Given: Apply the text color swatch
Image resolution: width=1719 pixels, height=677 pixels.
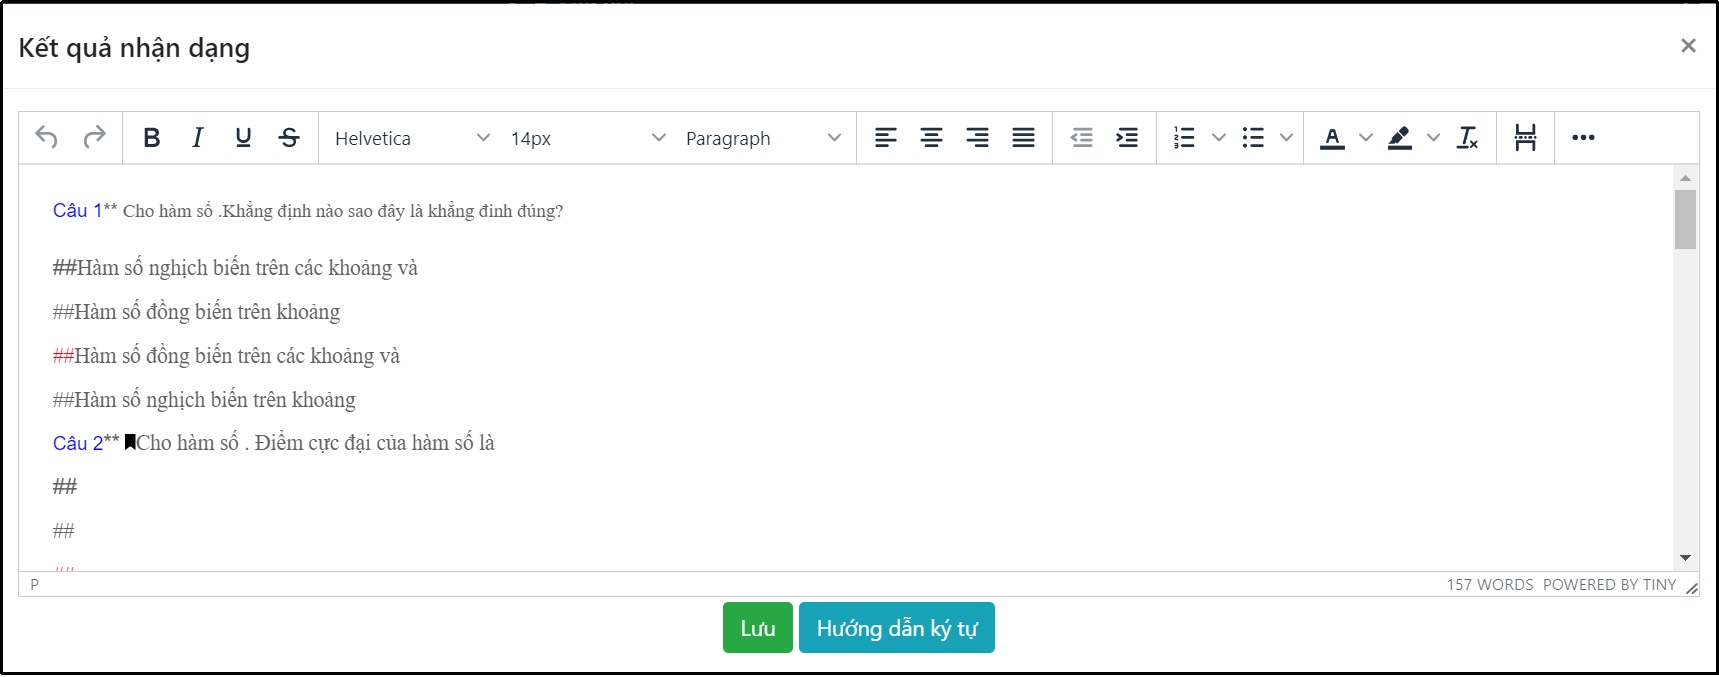Looking at the screenshot, I should [x=1332, y=138].
